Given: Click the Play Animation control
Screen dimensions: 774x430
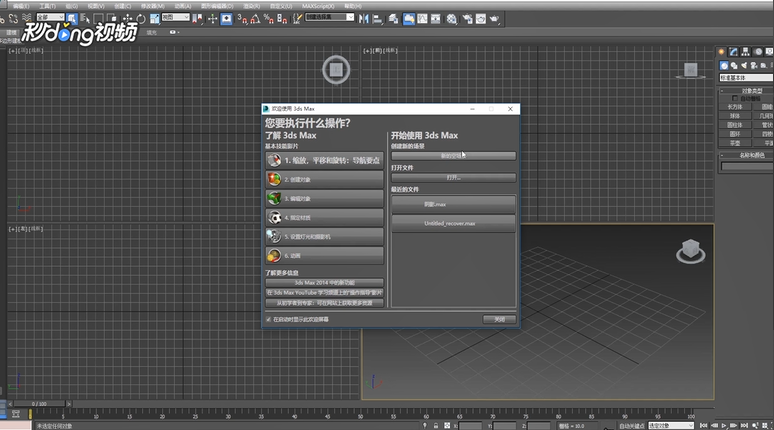Looking at the screenshot, I should [x=724, y=425].
